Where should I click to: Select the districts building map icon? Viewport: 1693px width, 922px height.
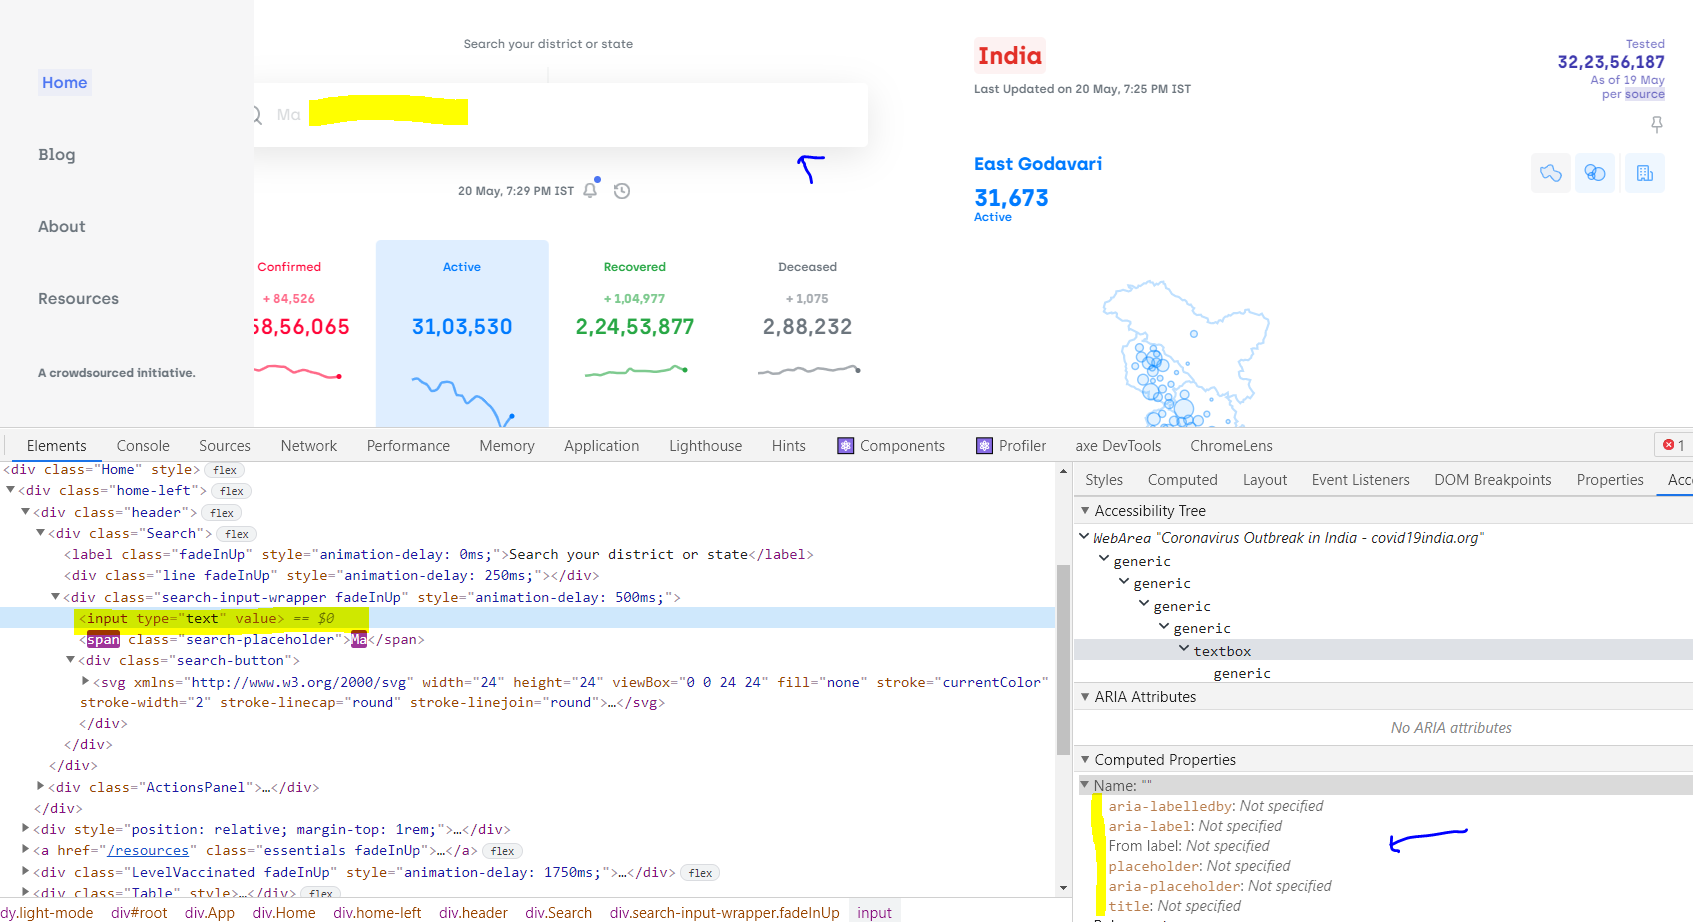tap(1645, 173)
